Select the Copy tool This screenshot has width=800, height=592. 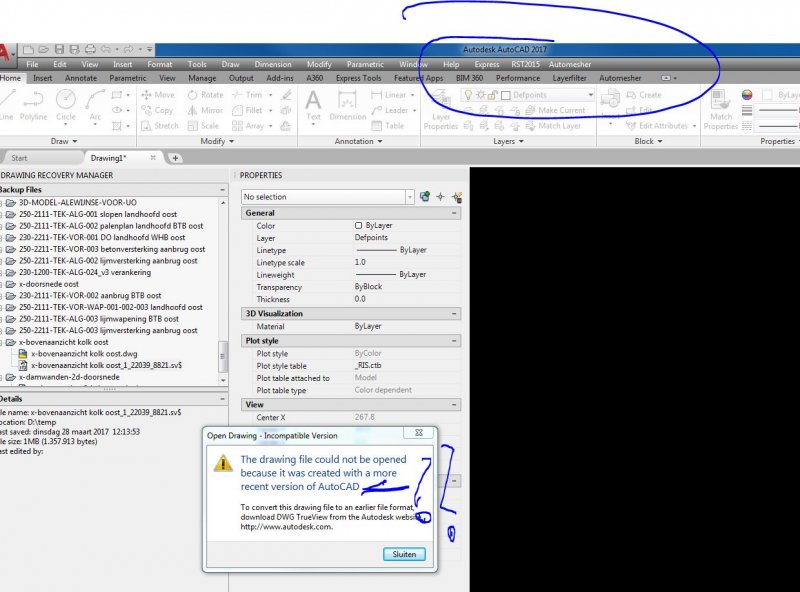pos(158,110)
